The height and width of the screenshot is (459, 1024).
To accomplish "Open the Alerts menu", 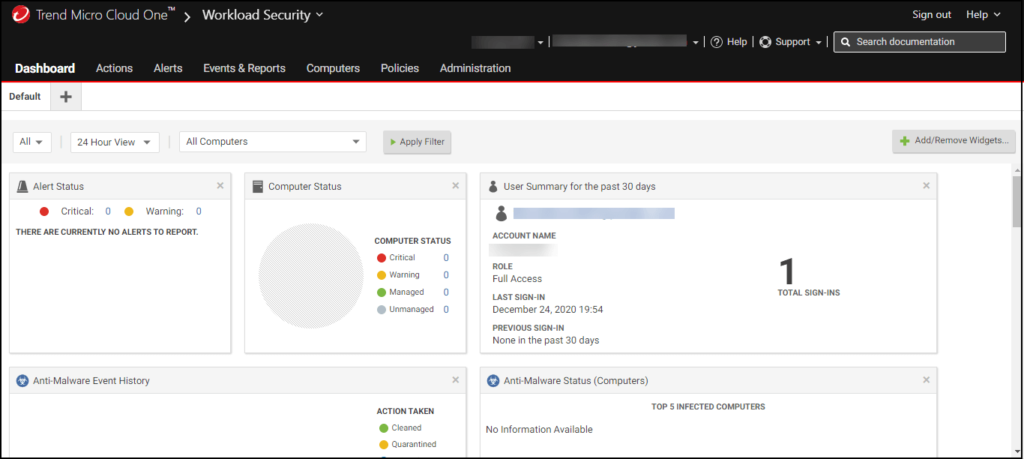I will point(168,68).
